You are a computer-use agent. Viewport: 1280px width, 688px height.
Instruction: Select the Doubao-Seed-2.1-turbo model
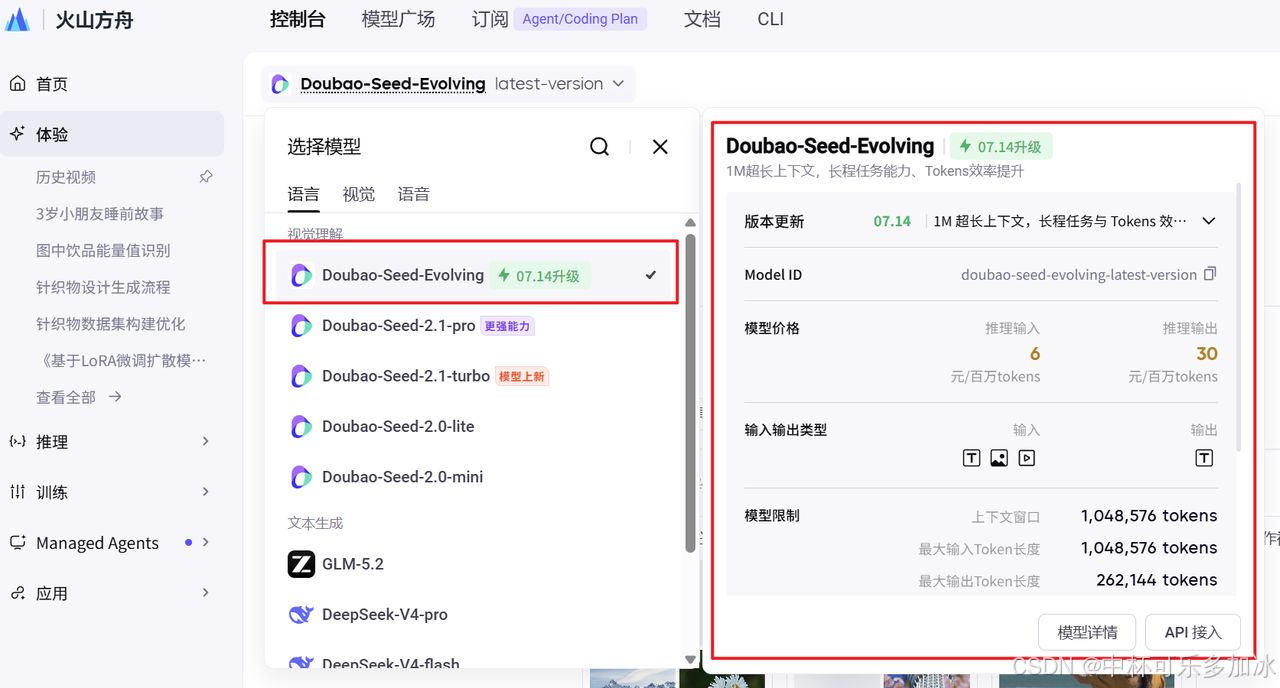pos(474,376)
